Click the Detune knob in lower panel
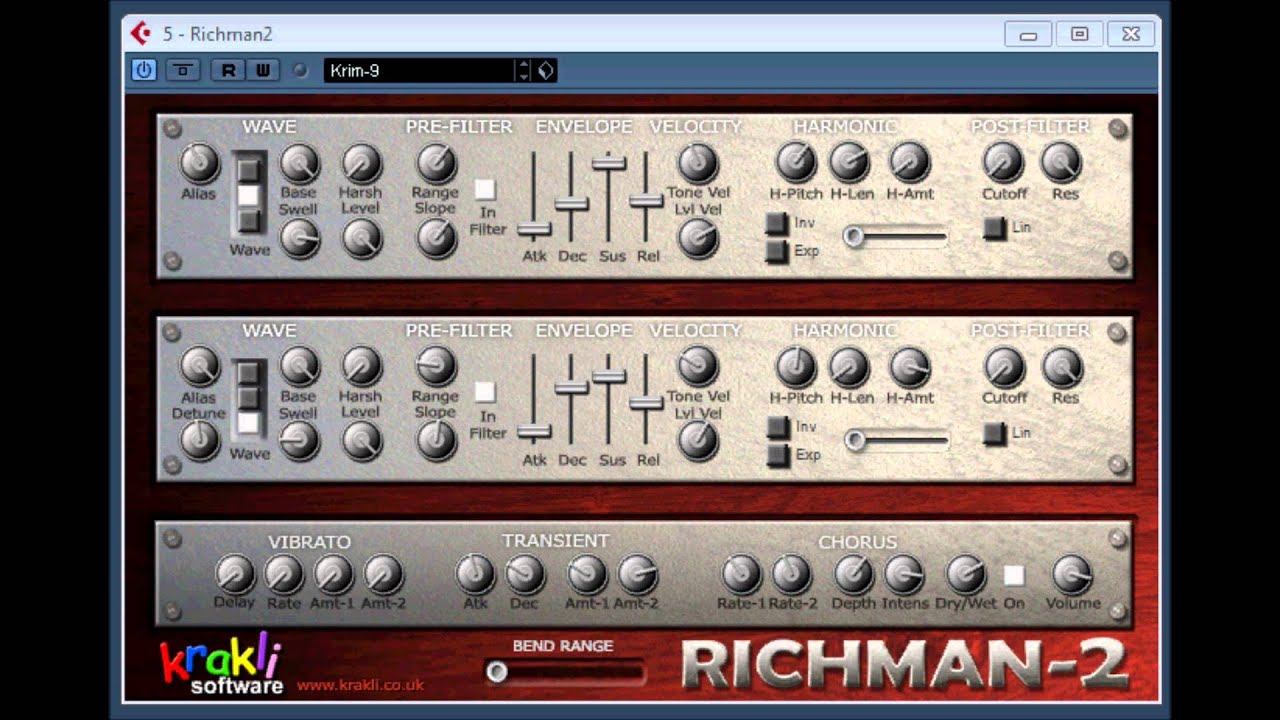This screenshot has width=1280, height=720. tap(199, 441)
